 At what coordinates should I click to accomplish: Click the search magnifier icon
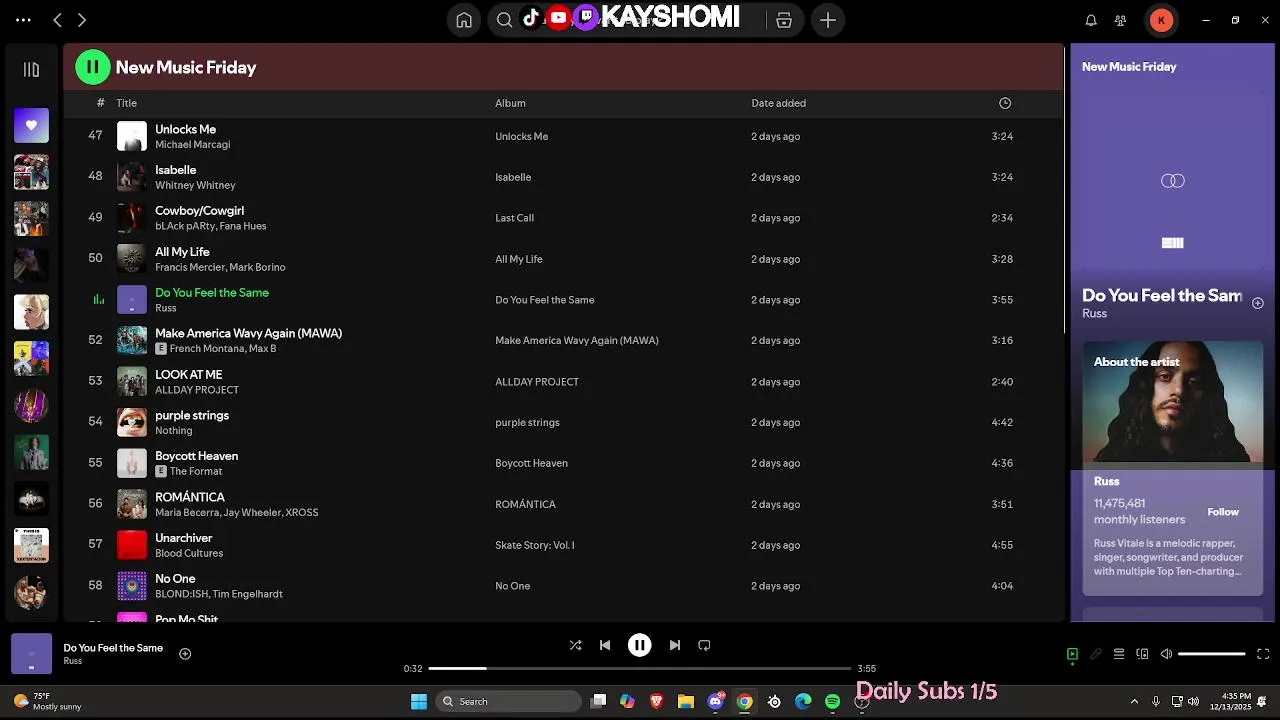coord(505,20)
